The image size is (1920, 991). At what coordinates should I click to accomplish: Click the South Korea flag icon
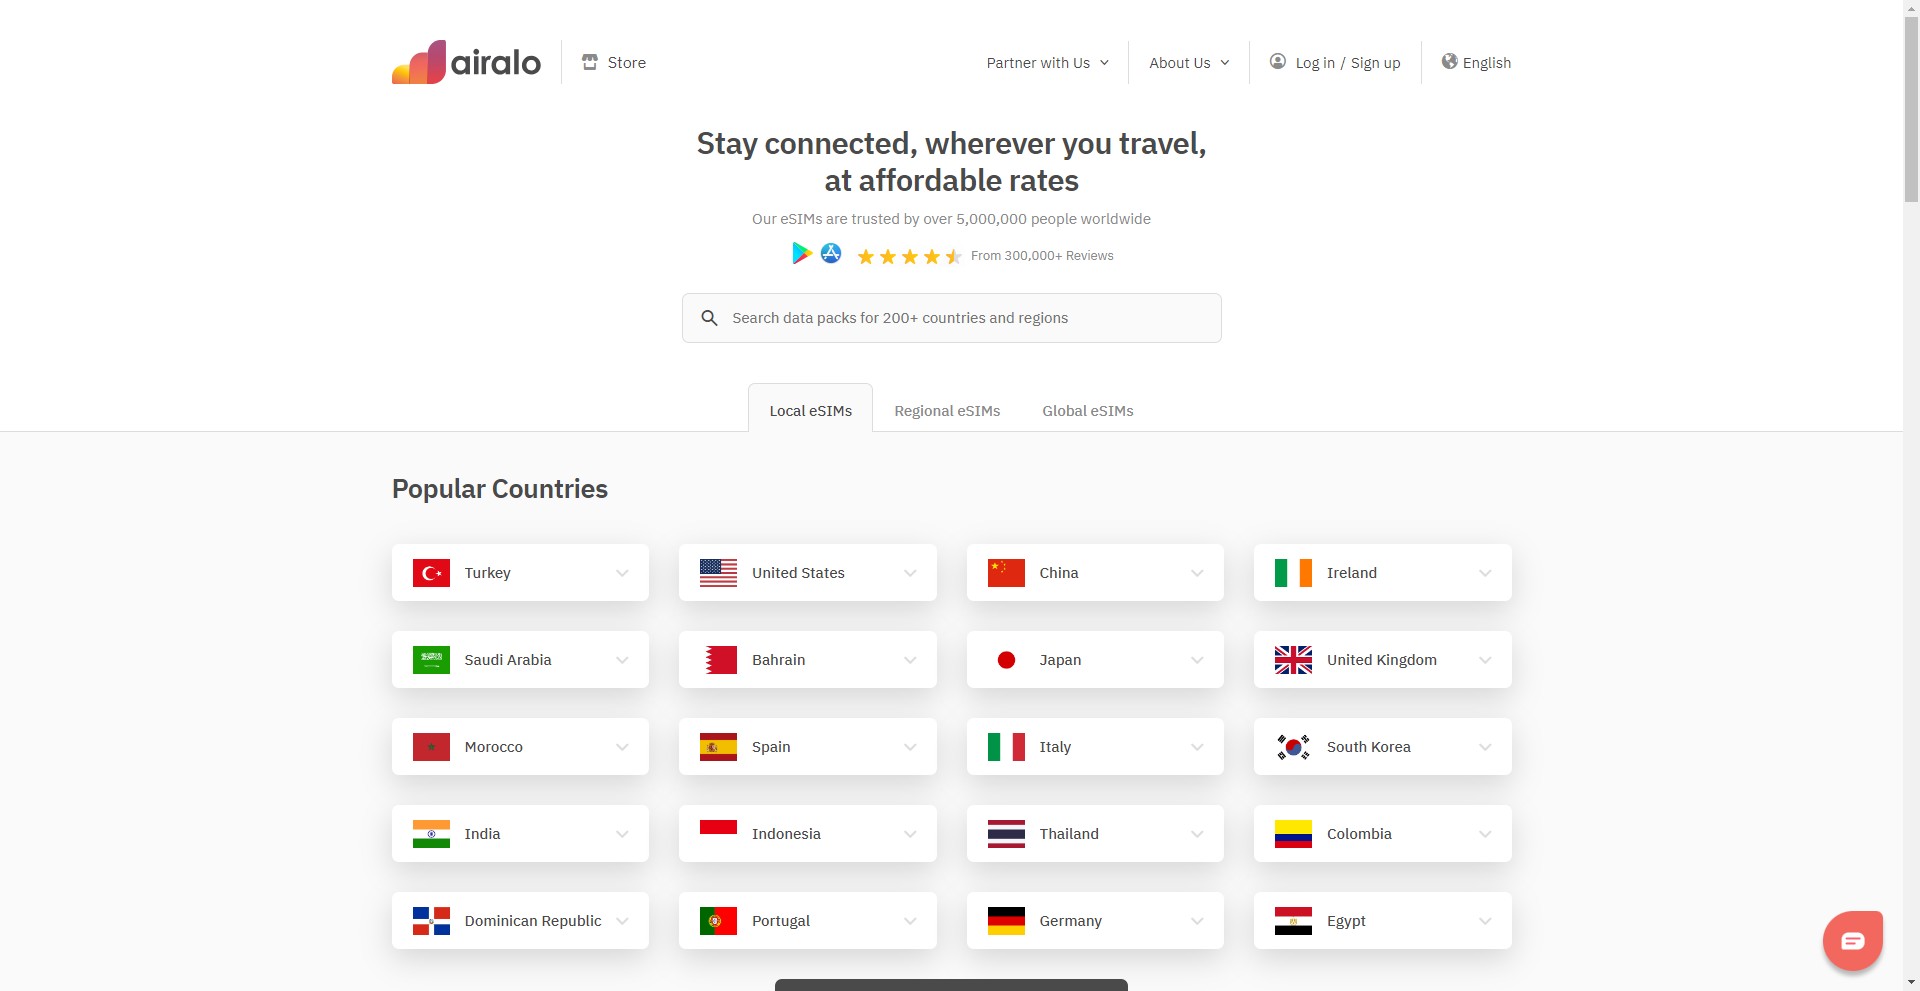[x=1293, y=747]
